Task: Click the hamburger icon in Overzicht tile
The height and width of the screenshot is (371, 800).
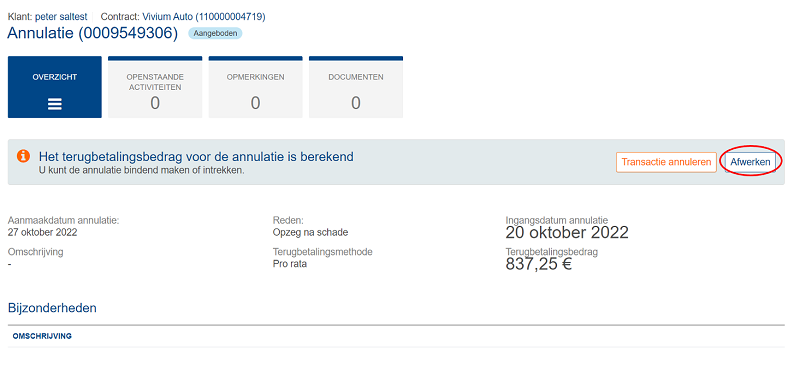Action: click(x=55, y=104)
